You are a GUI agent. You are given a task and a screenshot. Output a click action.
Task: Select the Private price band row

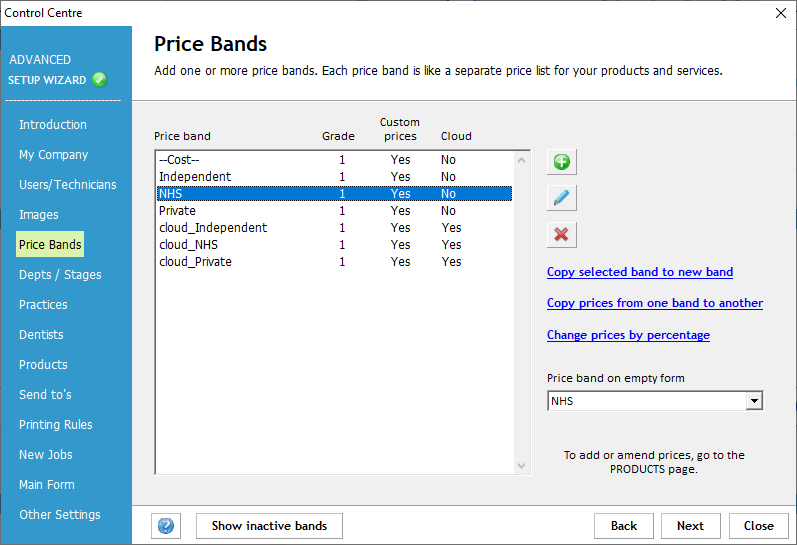(178, 211)
